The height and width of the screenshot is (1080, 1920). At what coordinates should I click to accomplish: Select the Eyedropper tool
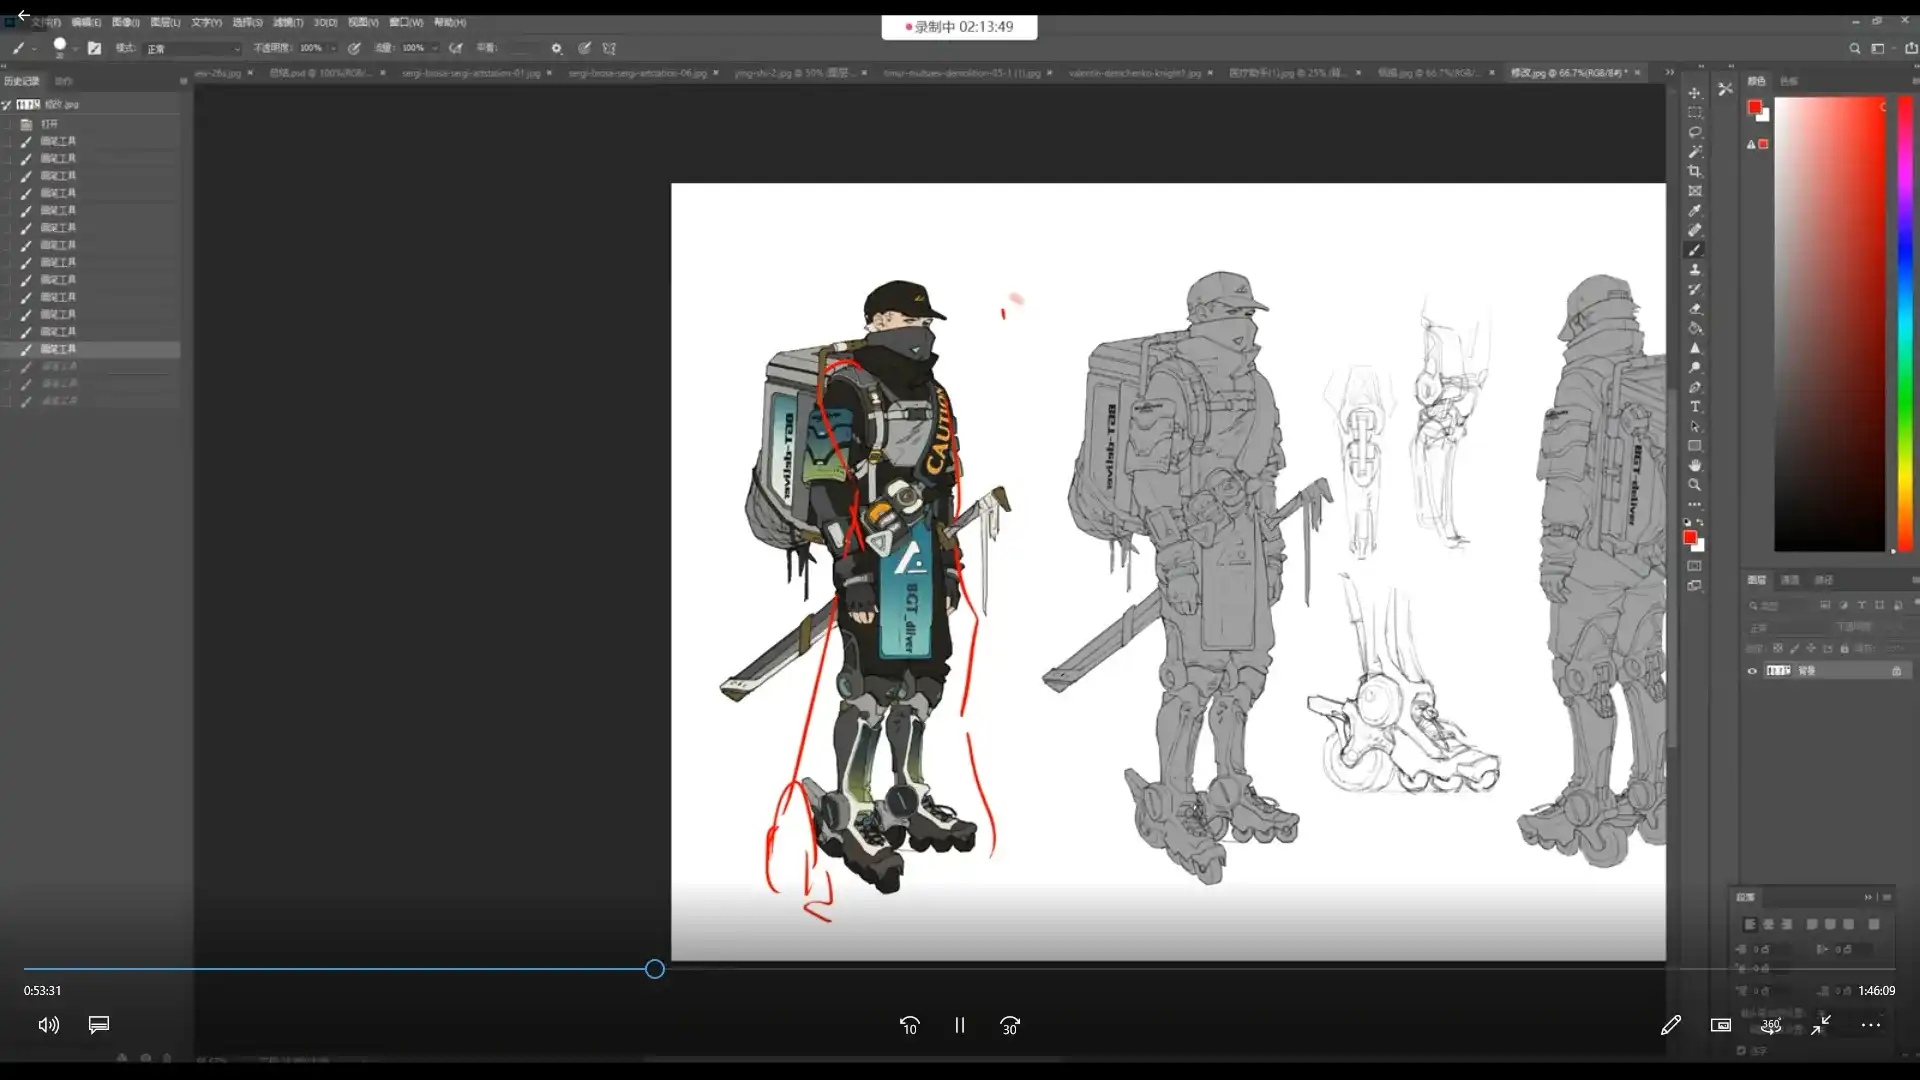pyautogui.click(x=1694, y=210)
